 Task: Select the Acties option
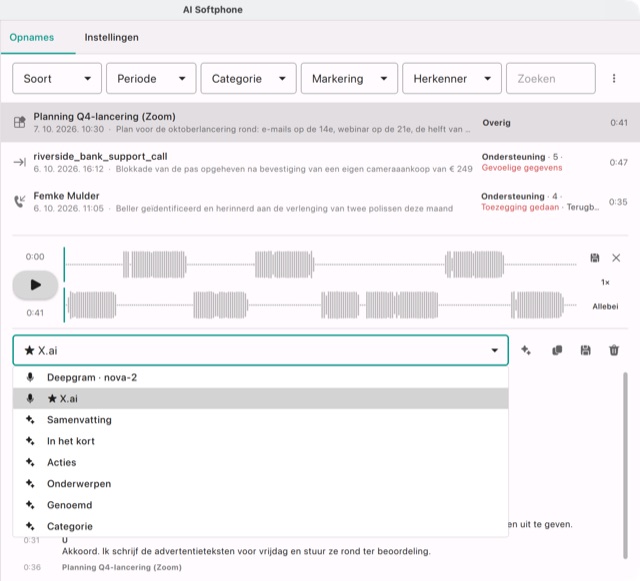(260, 462)
